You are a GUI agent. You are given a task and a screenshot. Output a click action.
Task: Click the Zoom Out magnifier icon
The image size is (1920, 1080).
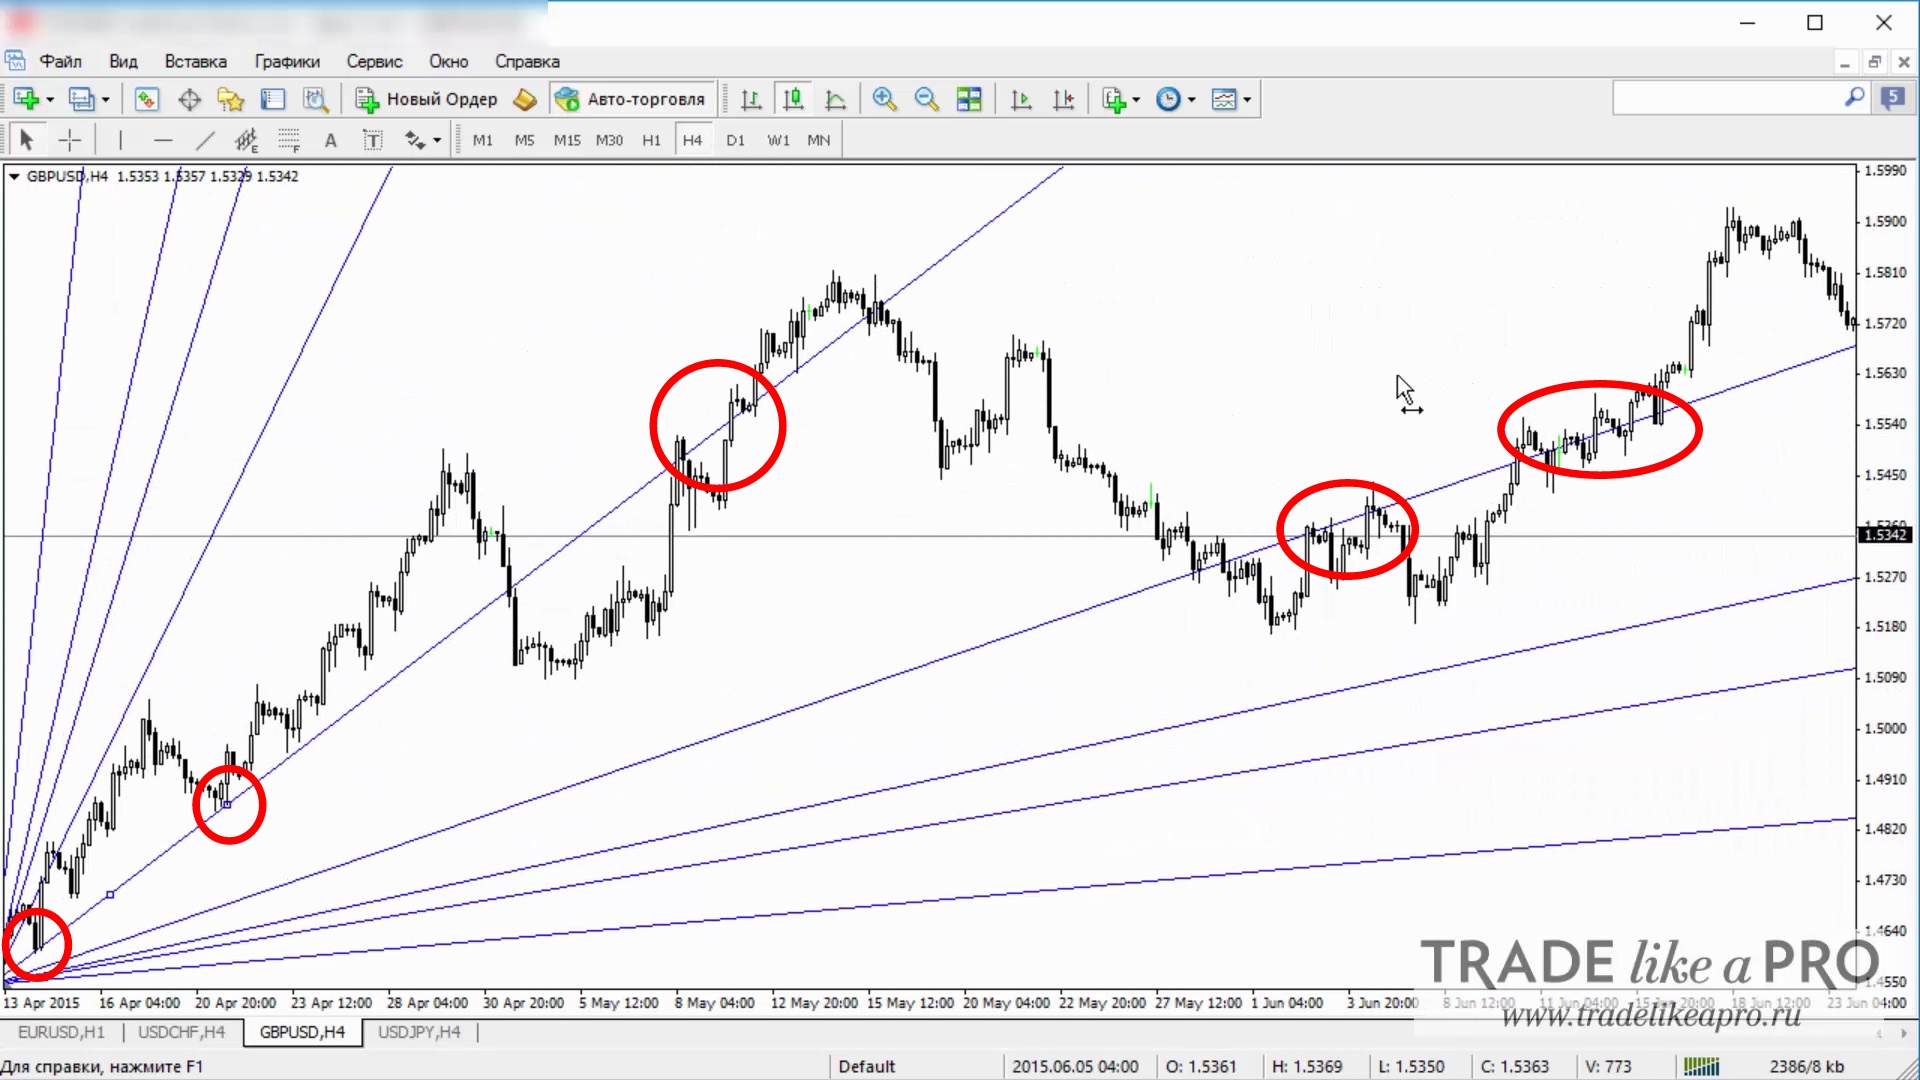(x=926, y=99)
